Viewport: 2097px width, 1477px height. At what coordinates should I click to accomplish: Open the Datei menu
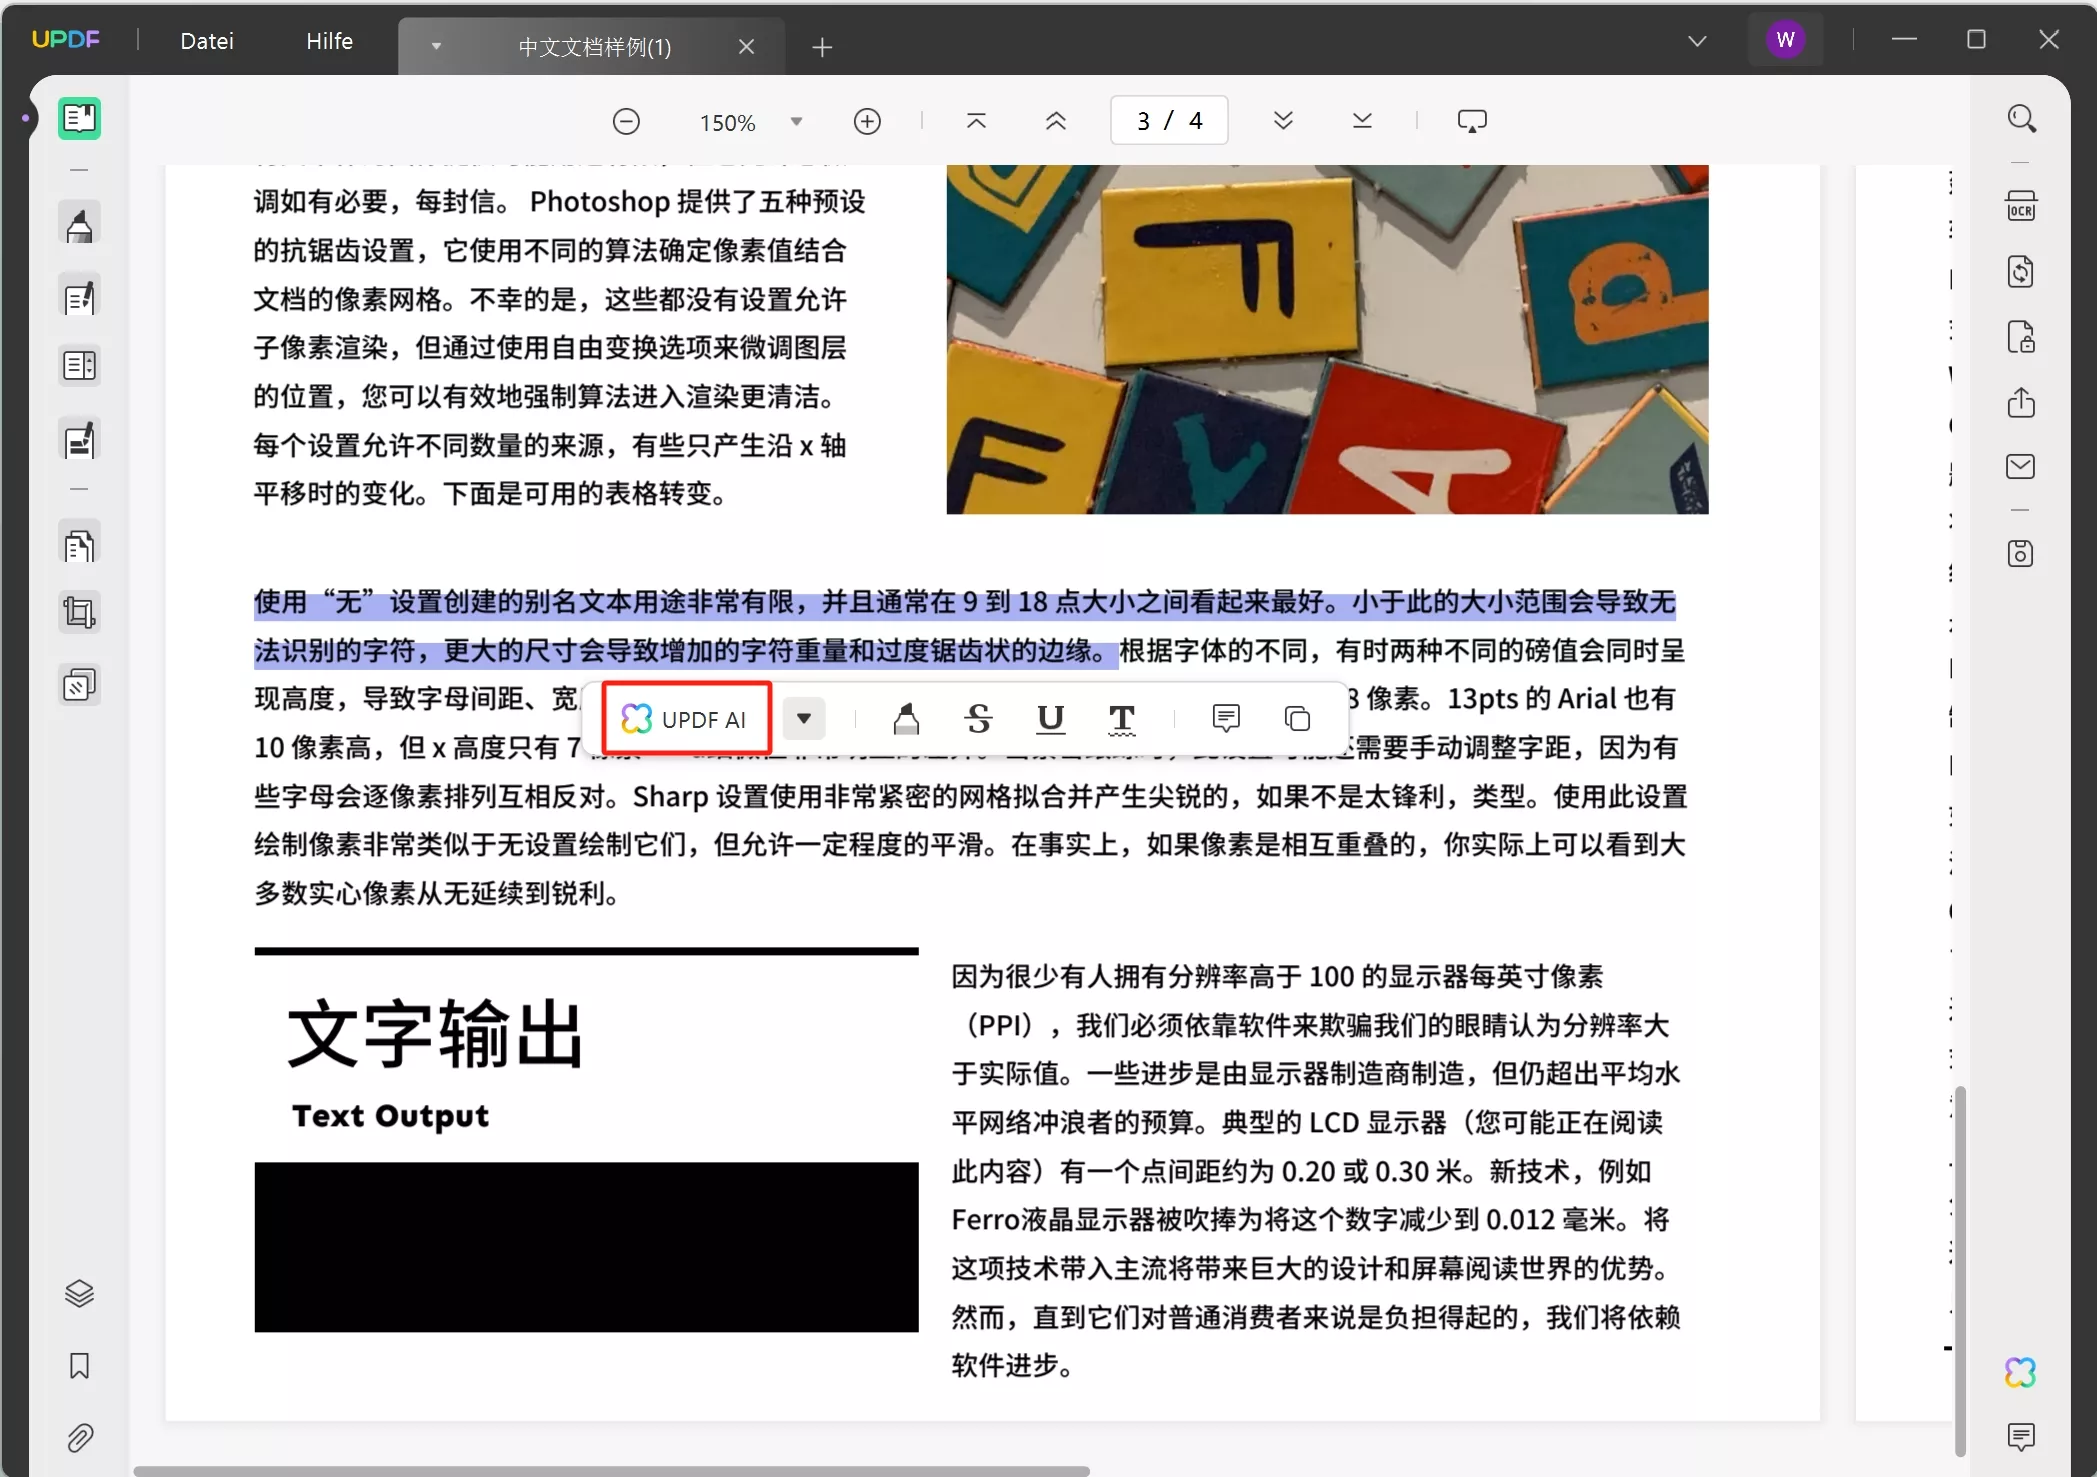click(x=207, y=41)
